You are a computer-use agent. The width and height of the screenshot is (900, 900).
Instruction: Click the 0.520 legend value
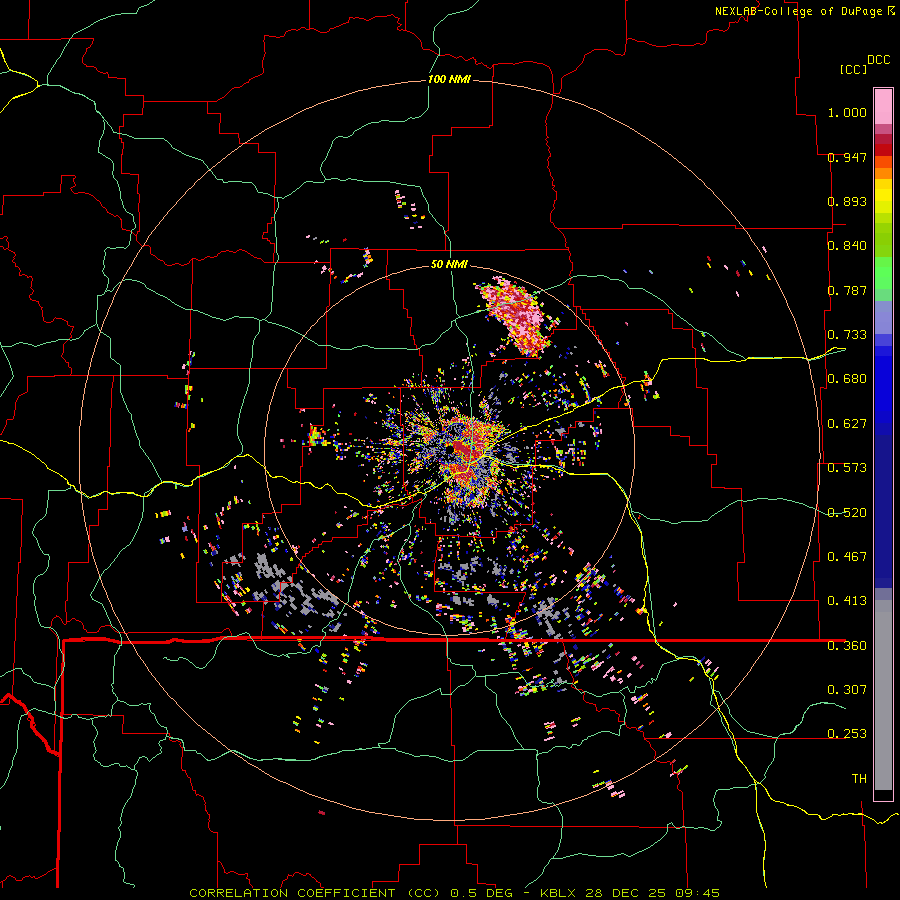tap(847, 513)
